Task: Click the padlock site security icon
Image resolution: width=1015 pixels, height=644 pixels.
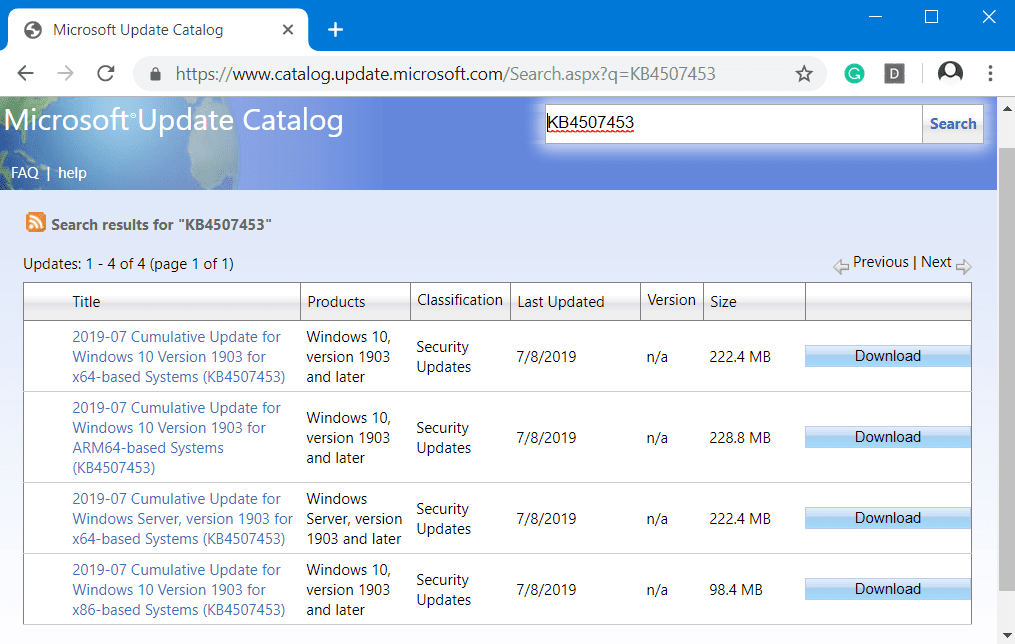Action: (x=155, y=74)
